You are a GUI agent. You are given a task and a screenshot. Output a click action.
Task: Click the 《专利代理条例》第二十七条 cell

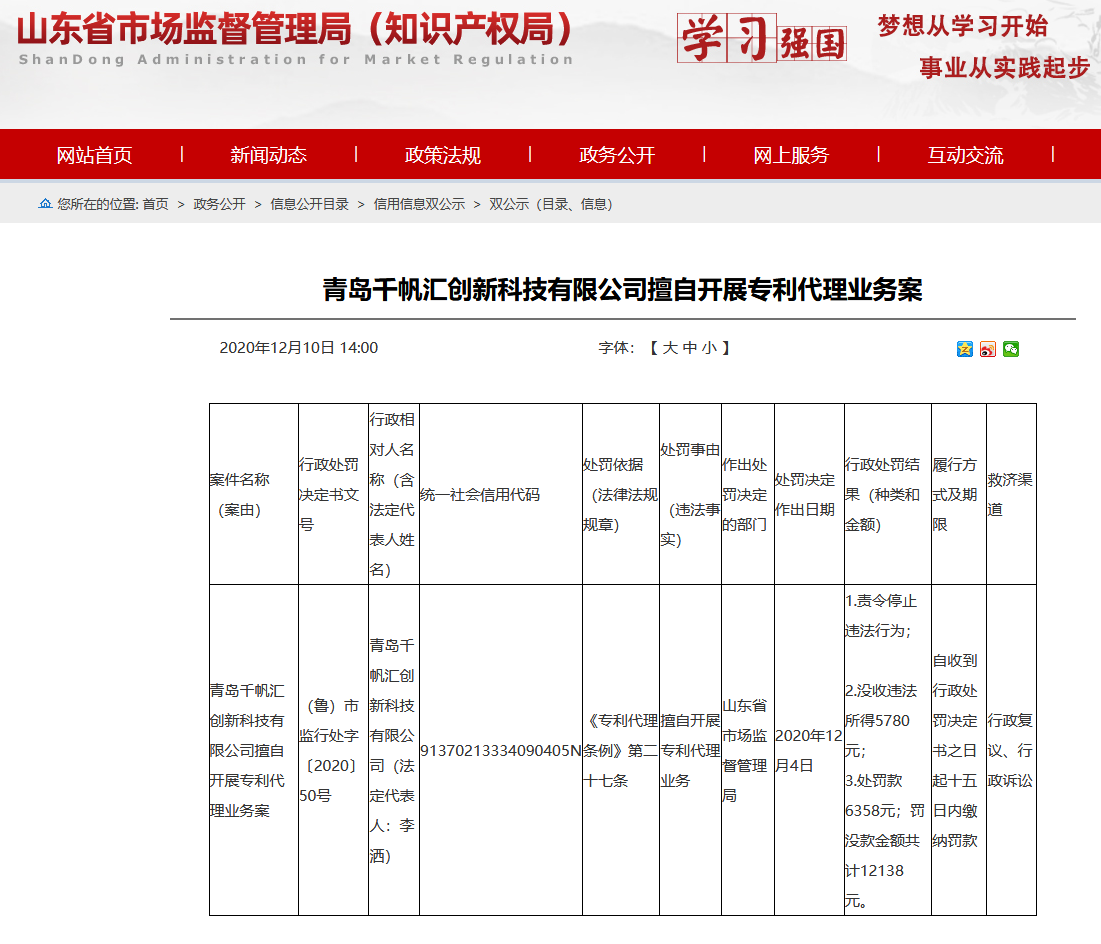click(x=621, y=750)
